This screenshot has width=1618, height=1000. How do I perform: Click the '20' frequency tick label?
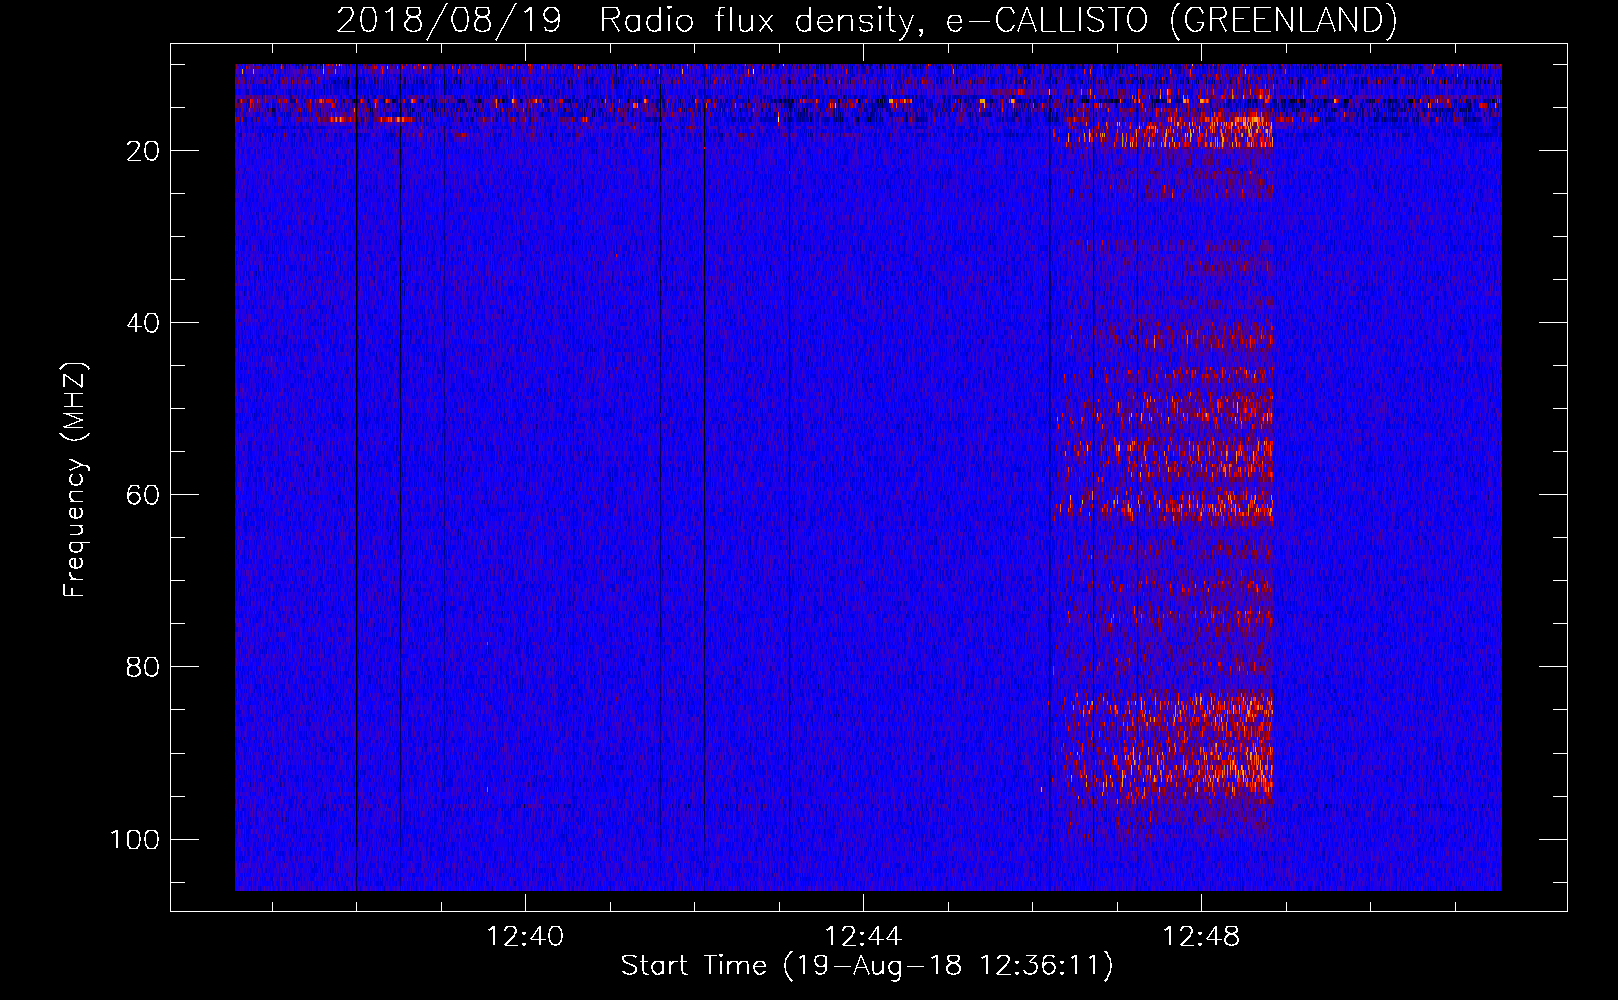coord(143,151)
